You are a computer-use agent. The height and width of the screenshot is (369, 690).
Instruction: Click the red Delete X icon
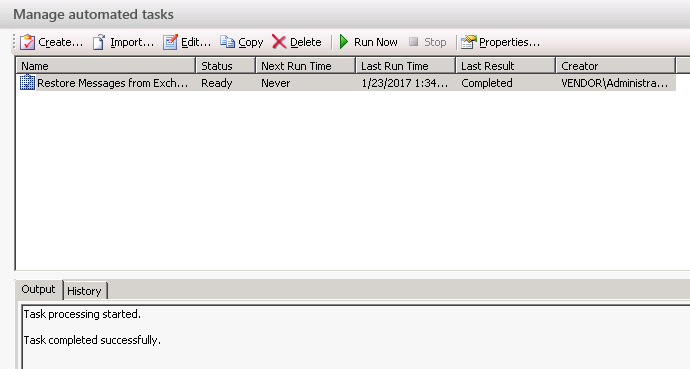[x=279, y=42]
